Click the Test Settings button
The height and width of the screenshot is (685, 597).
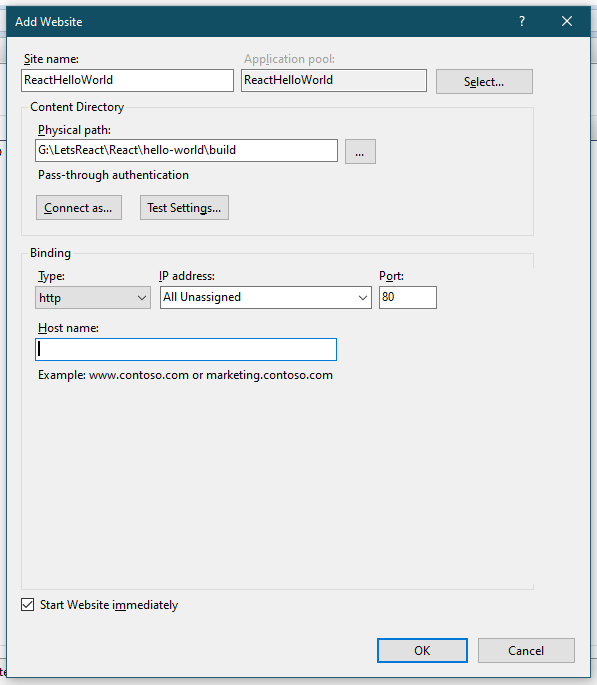click(184, 208)
